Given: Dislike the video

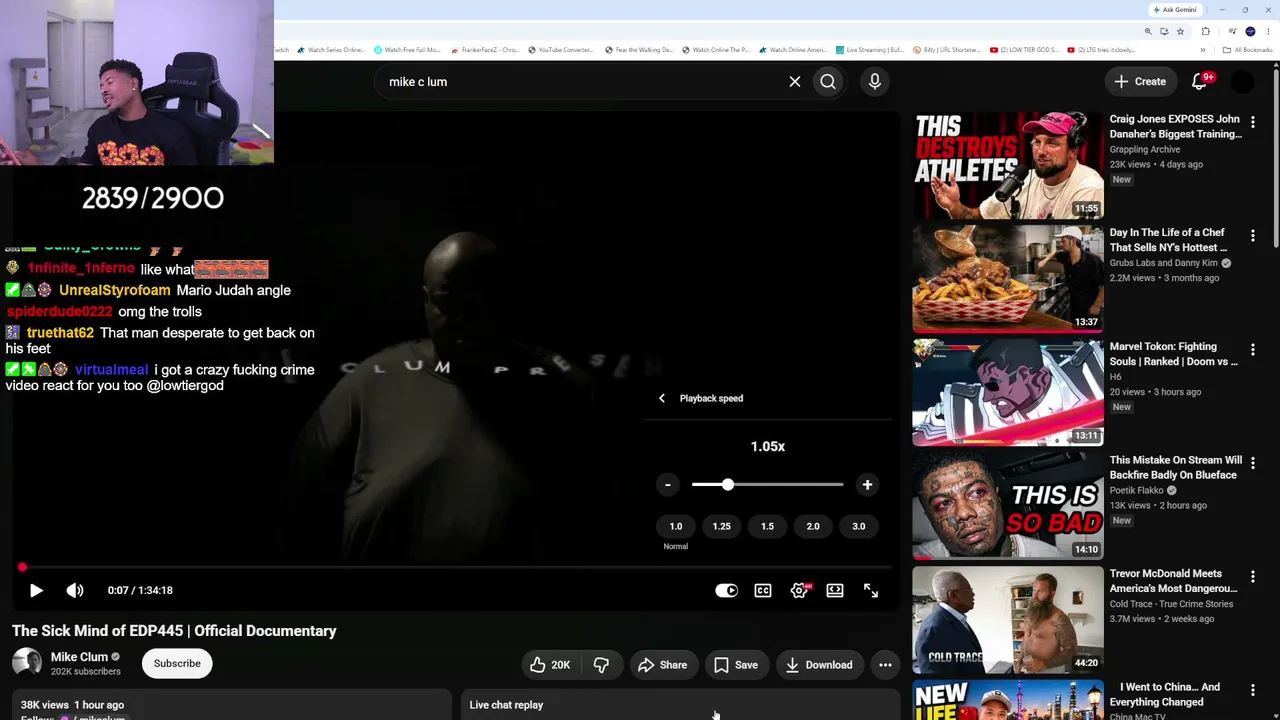Looking at the screenshot, I should [x=601, y=665].
